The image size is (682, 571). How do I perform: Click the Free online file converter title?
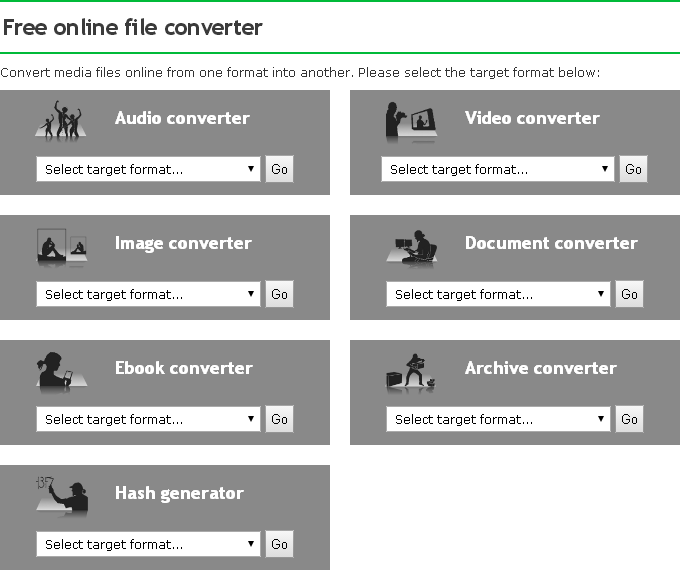(133, 27)
